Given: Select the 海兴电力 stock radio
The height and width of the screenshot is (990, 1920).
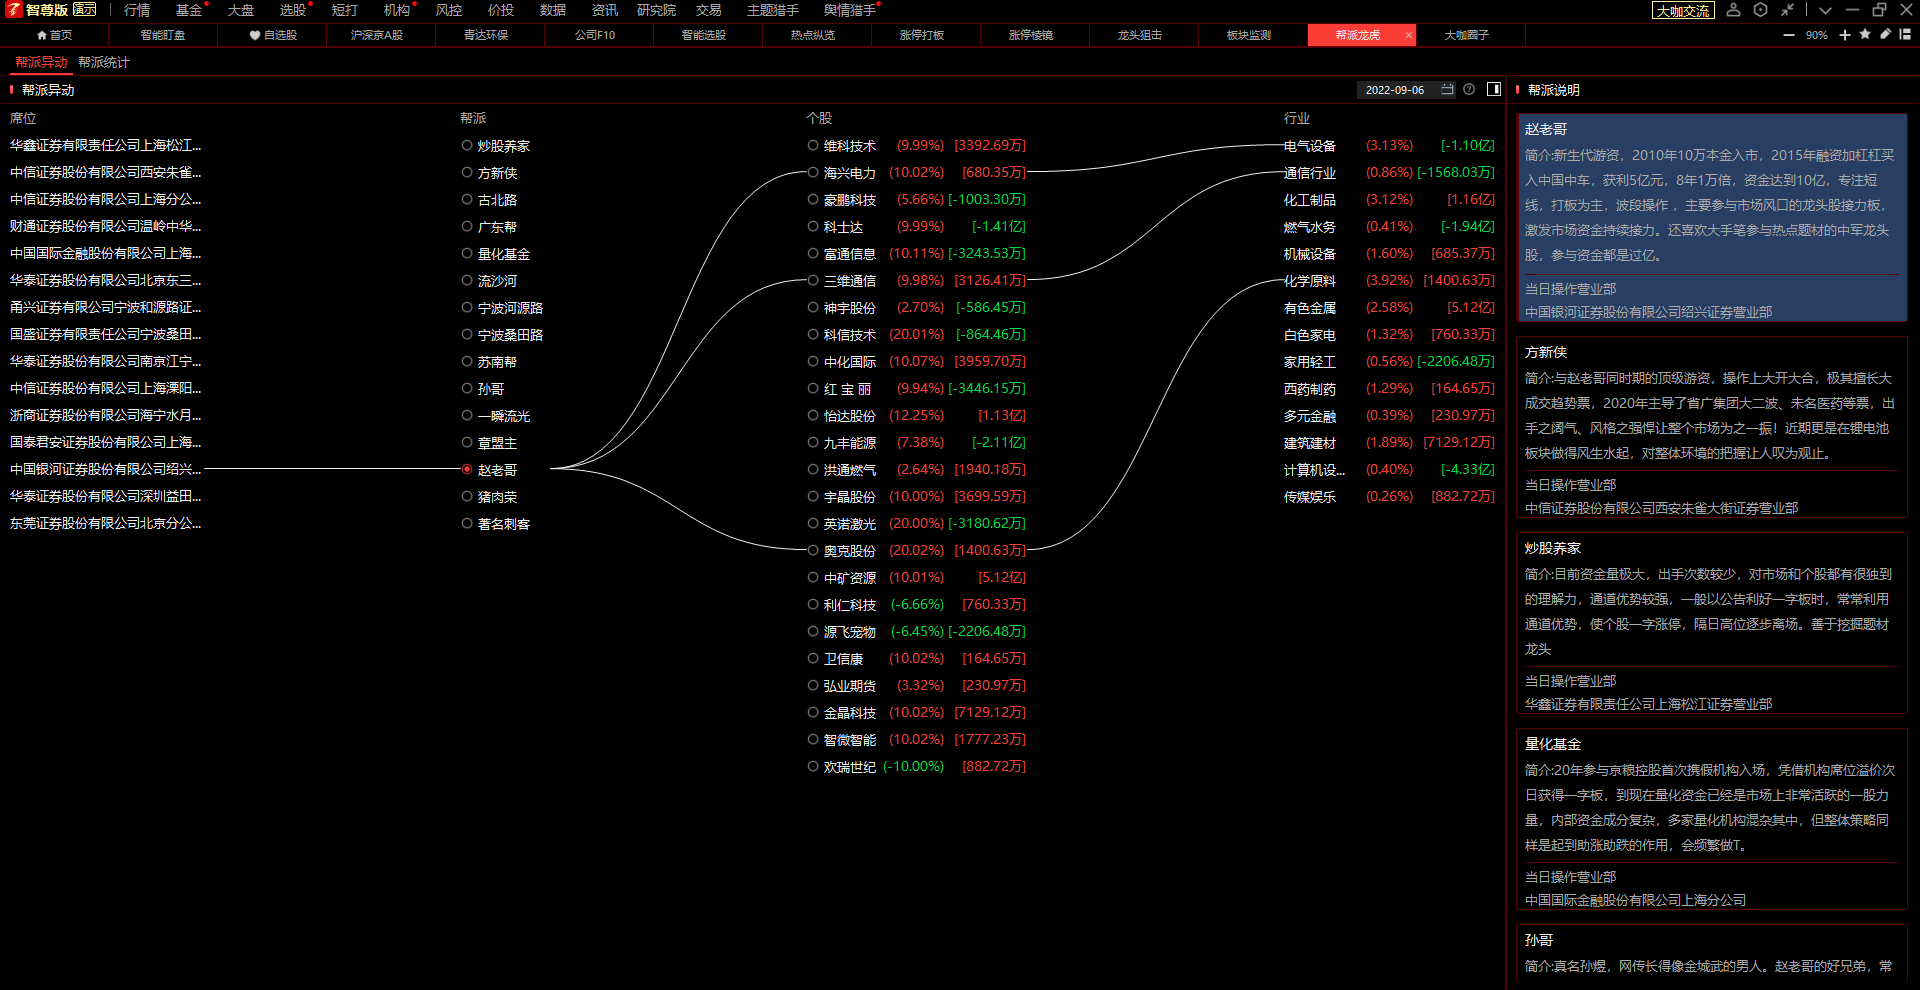Looking at the screenshot, I should click(813, 172).
